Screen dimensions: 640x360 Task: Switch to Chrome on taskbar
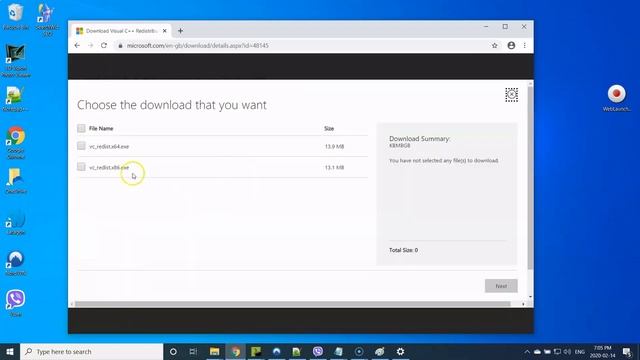[236, 351]
